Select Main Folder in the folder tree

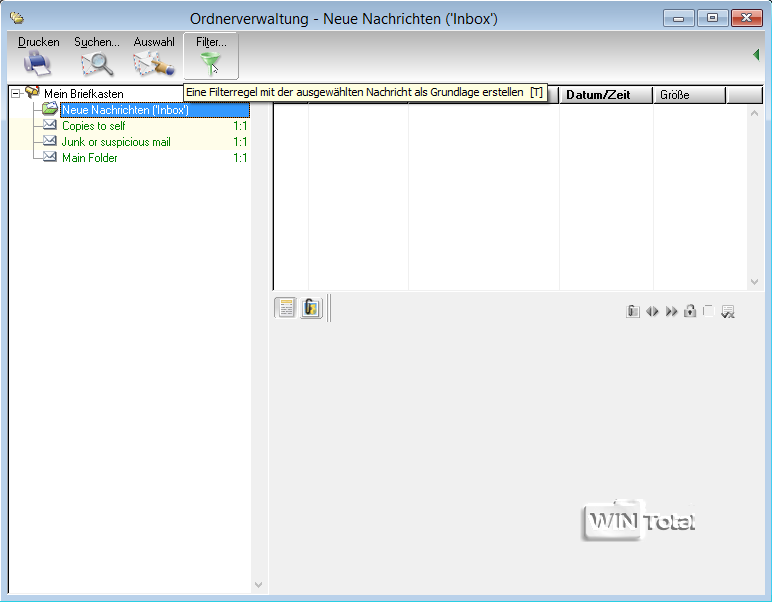pyautogui.click(x=90, y=158)
